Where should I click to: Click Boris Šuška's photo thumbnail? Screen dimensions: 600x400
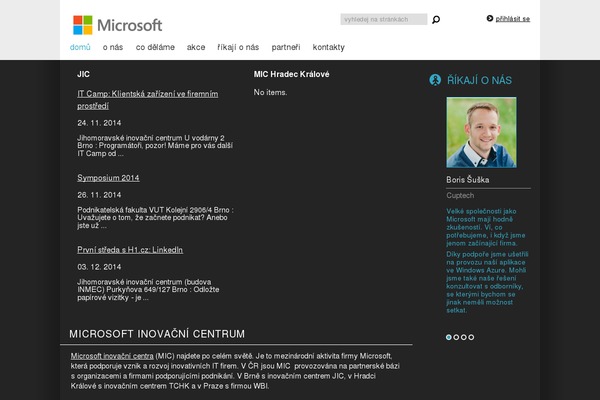coord(481,132)
